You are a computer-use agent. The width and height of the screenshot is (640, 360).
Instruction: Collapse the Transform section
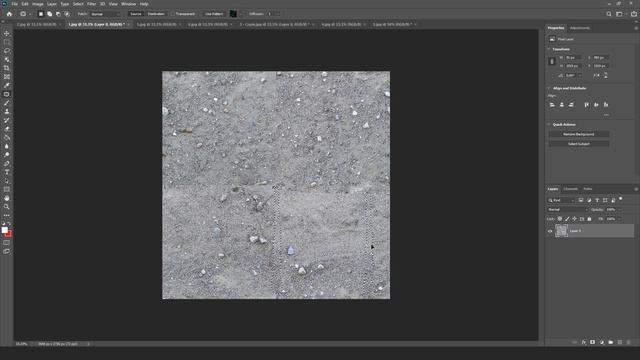pos(549,49)
